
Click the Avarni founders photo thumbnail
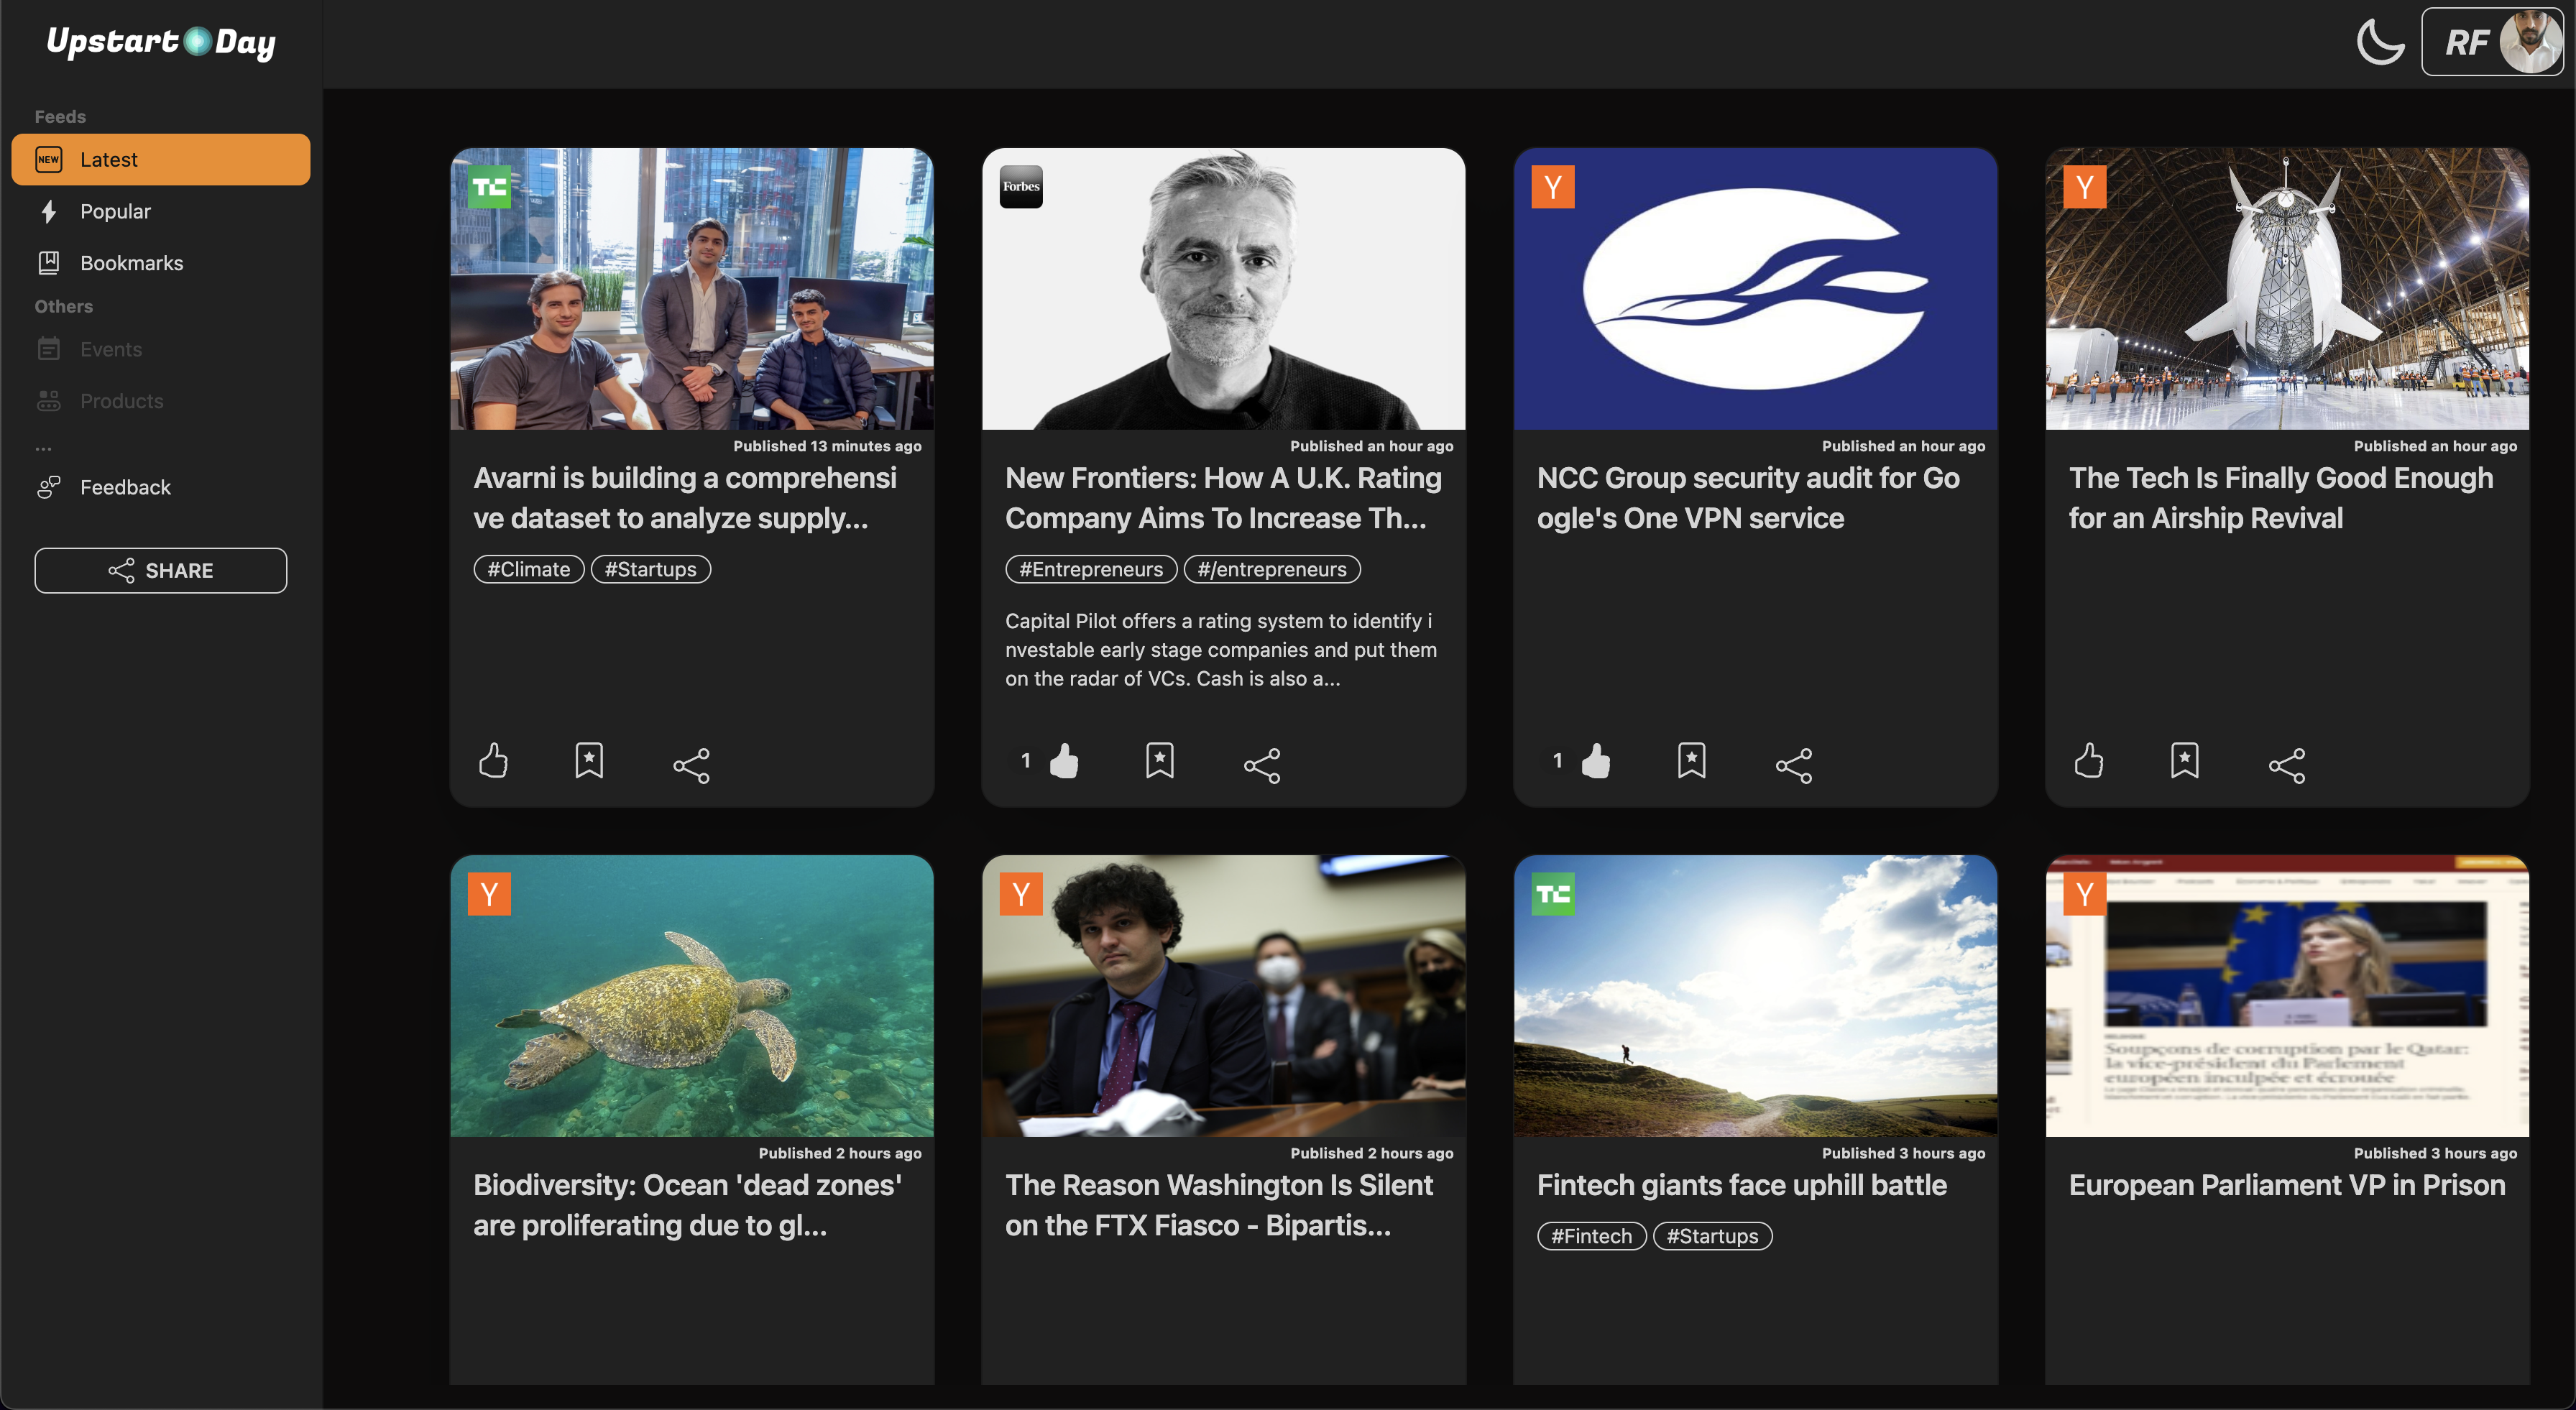pos(692,289)
